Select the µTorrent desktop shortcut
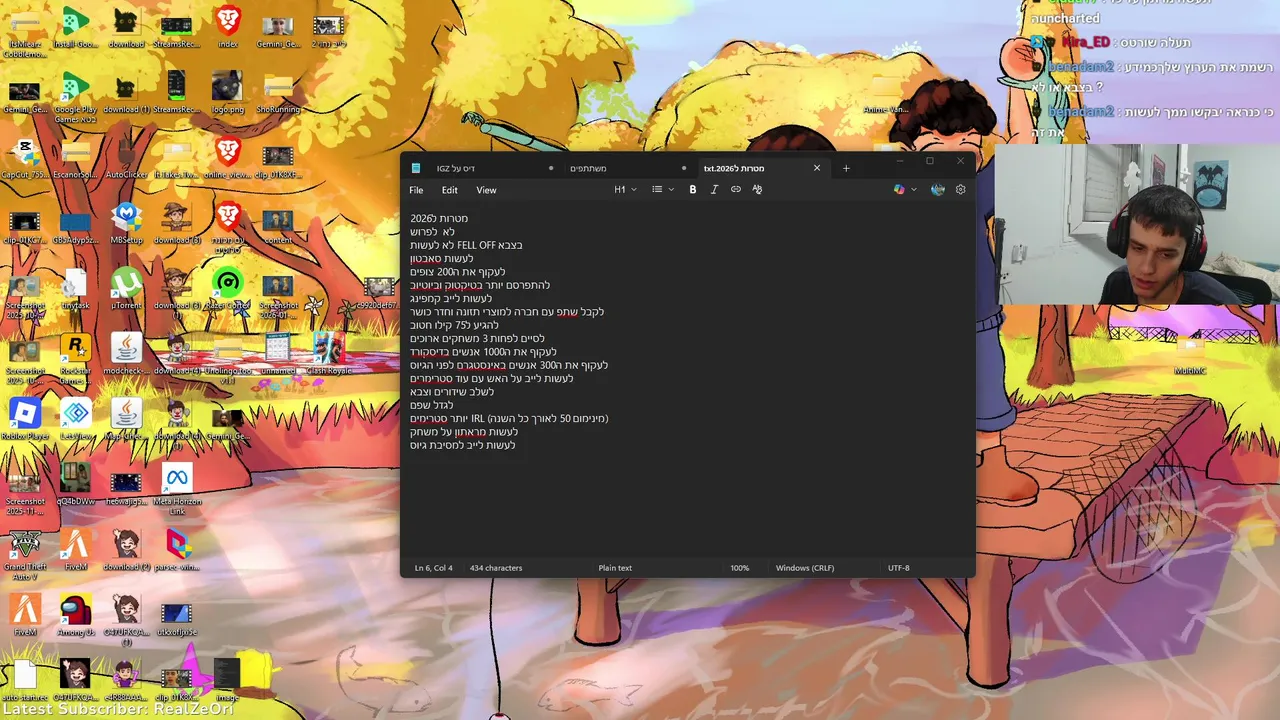This screenshot has width=1280, height=720. coord(126,288)
